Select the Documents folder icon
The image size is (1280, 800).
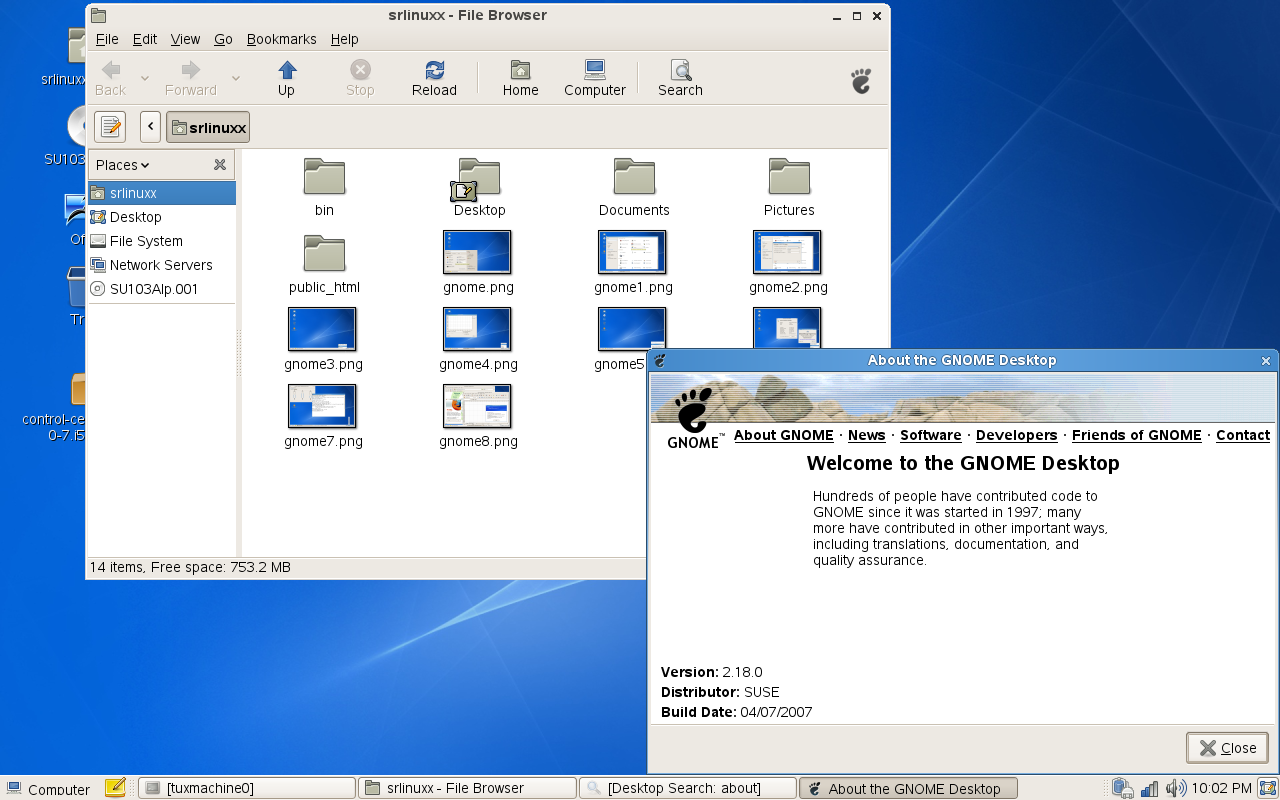point(634,177)
